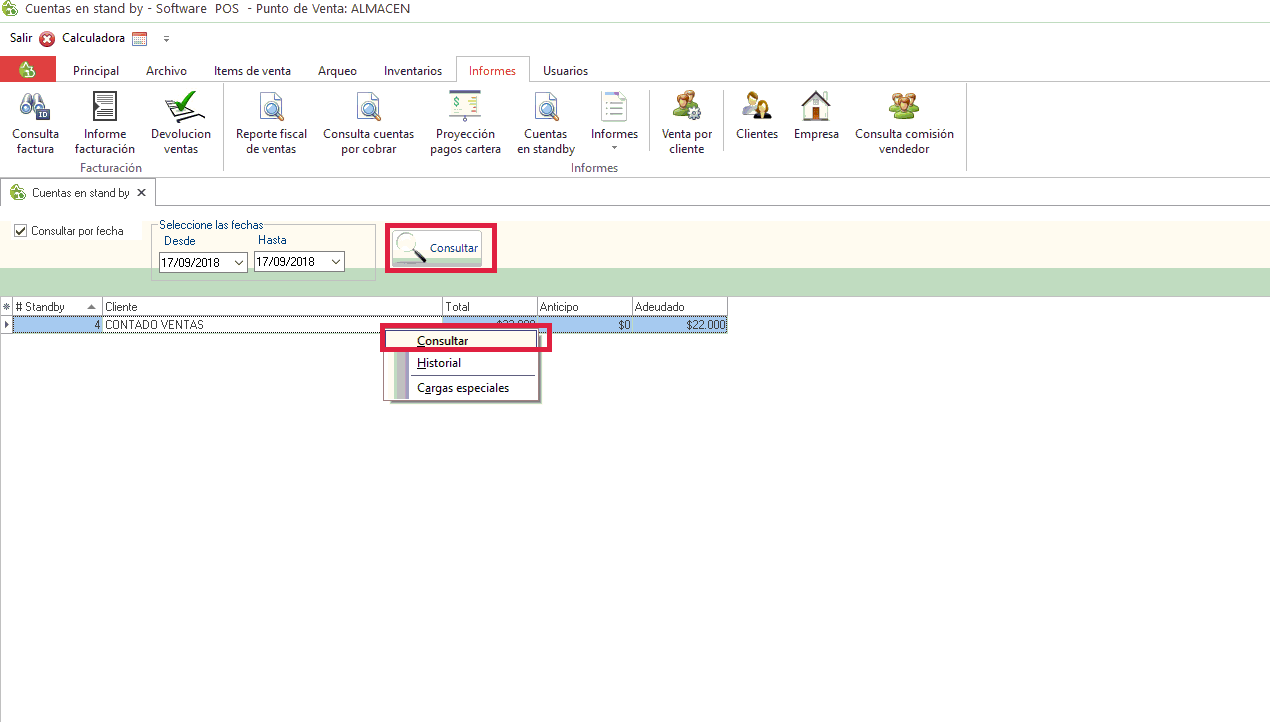
Task: Expand the Hasta date dropdown
Action: pyautogui.click(x=335, y=262)
